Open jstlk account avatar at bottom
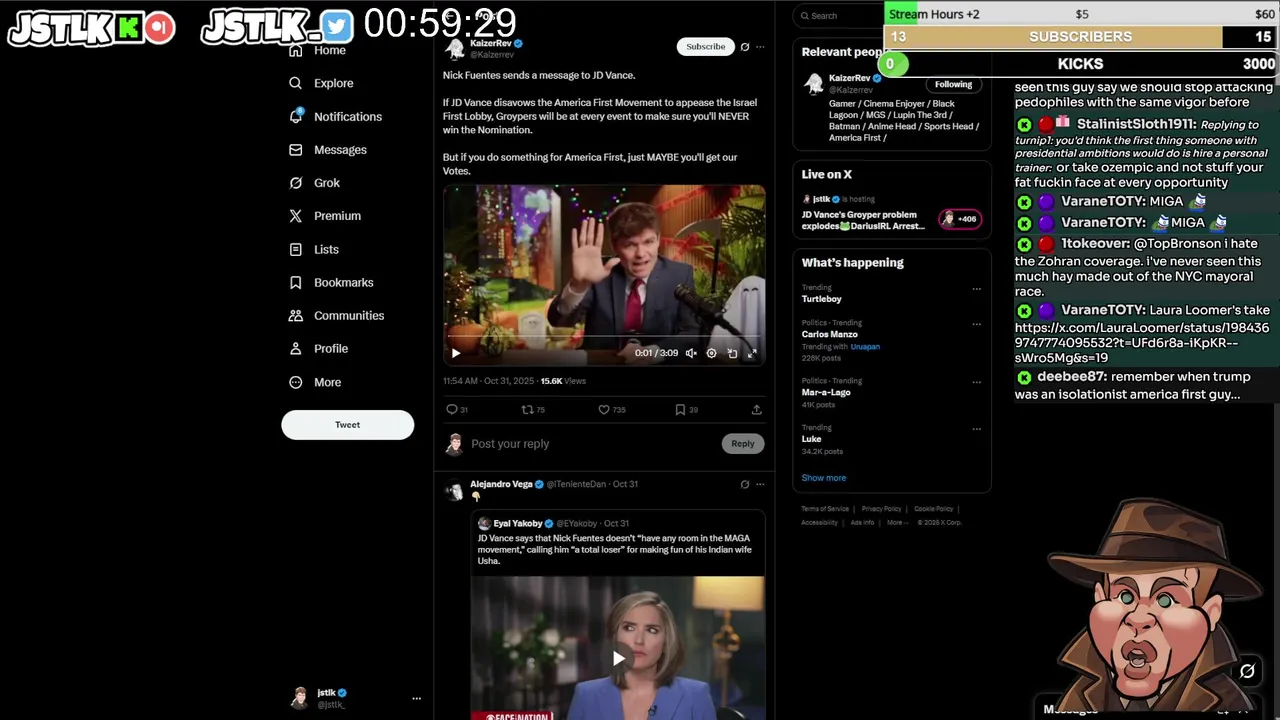The image size is (1280, 720). pos(299,698)
